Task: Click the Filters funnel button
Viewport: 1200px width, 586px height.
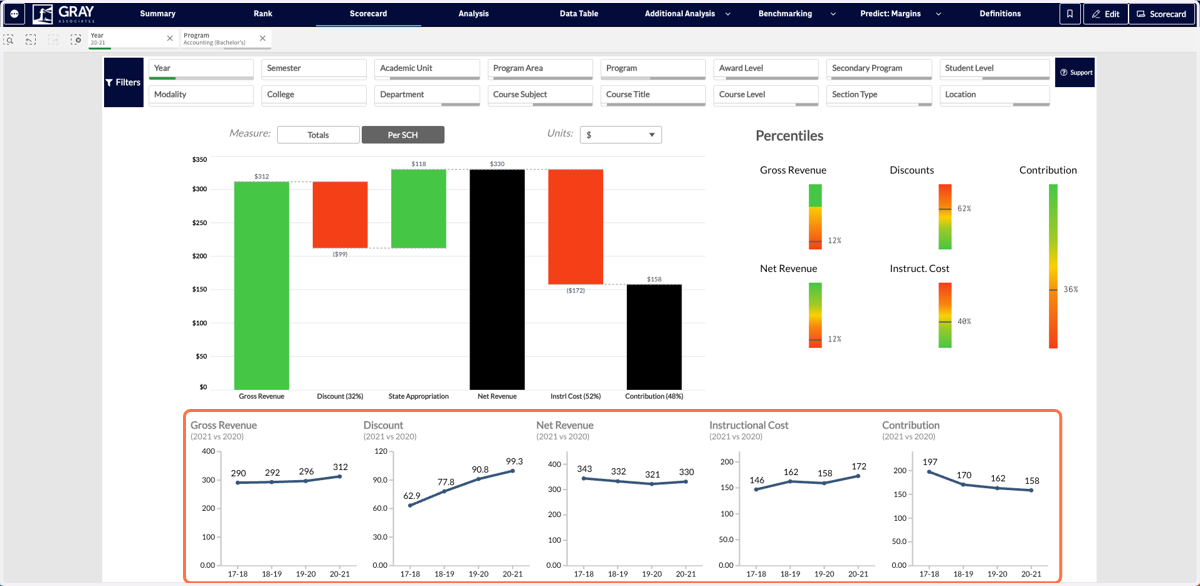Action: pos(124,83)
